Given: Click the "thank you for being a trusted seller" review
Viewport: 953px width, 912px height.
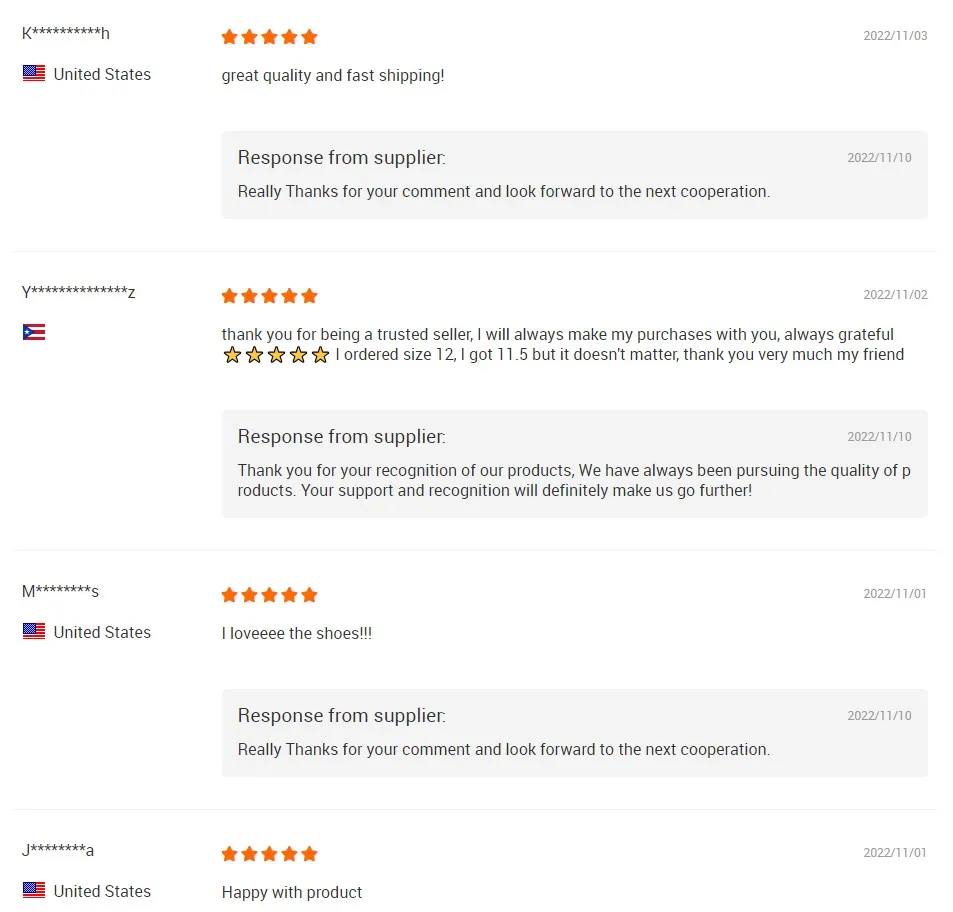Looking at the screenshot, I should [x=557, y=335].
